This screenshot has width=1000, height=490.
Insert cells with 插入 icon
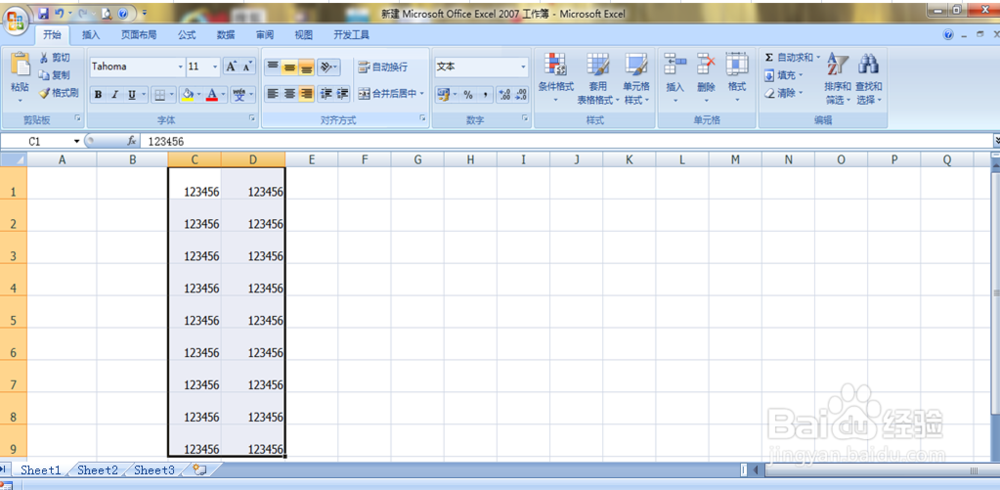pos(675,79)
